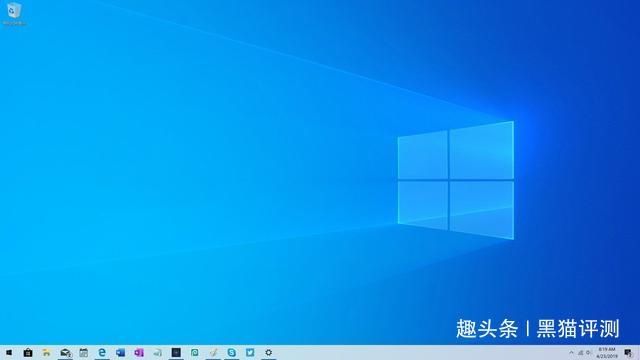Viewport: 640px width, 360px height.
Task: Open network status in the system tray
Action: coord(580,353)
